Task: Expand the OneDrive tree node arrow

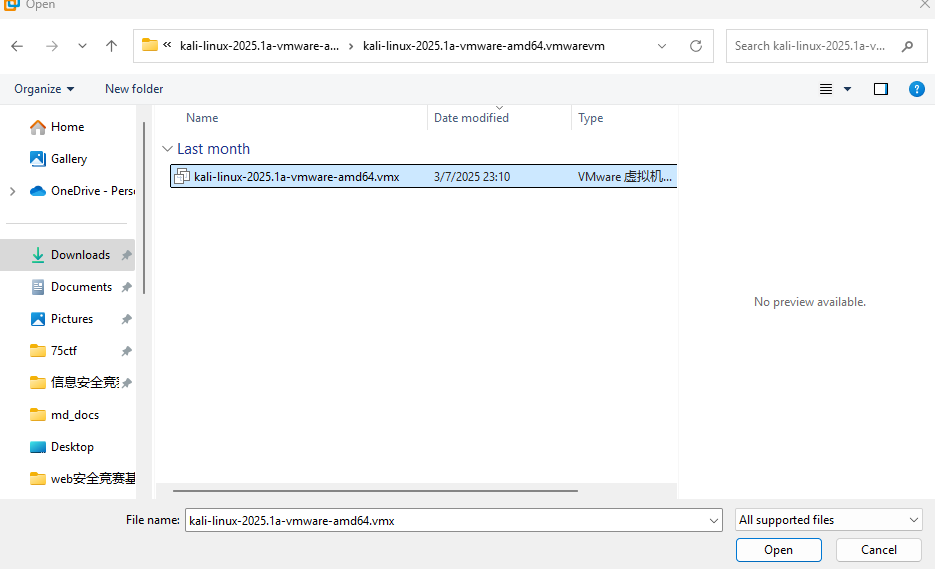Action: [13, 191]
